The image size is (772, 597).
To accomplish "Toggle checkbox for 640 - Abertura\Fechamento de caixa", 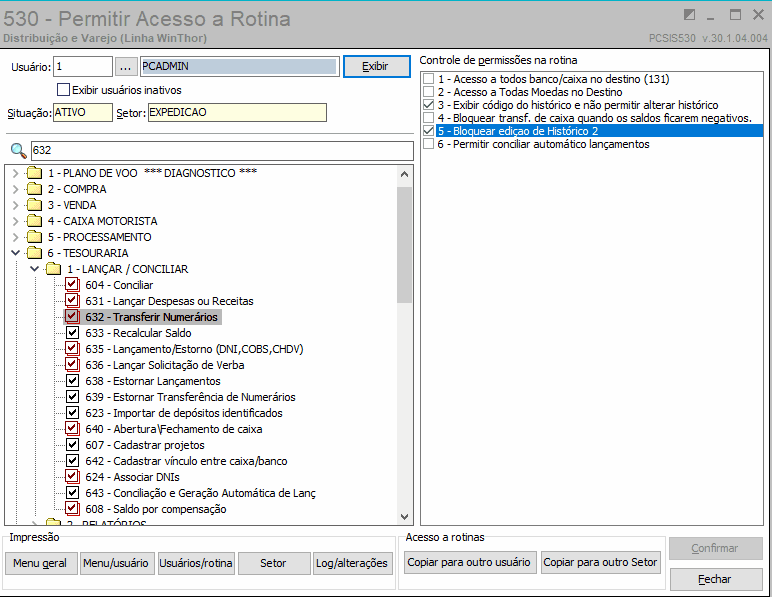I will 72,429.
